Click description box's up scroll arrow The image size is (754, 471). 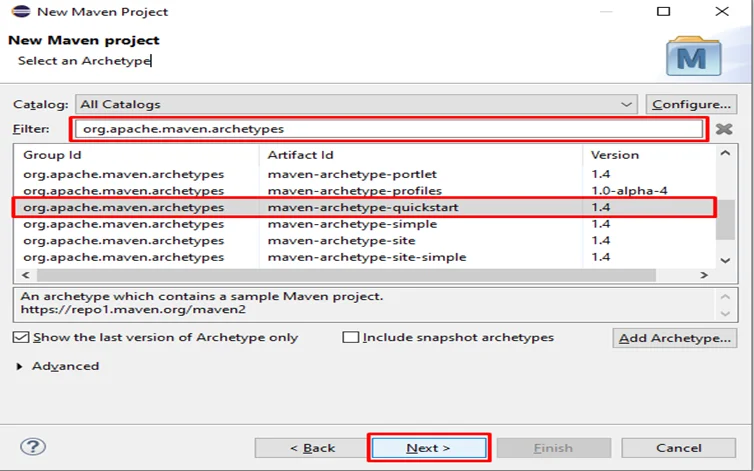pos(725,297)
